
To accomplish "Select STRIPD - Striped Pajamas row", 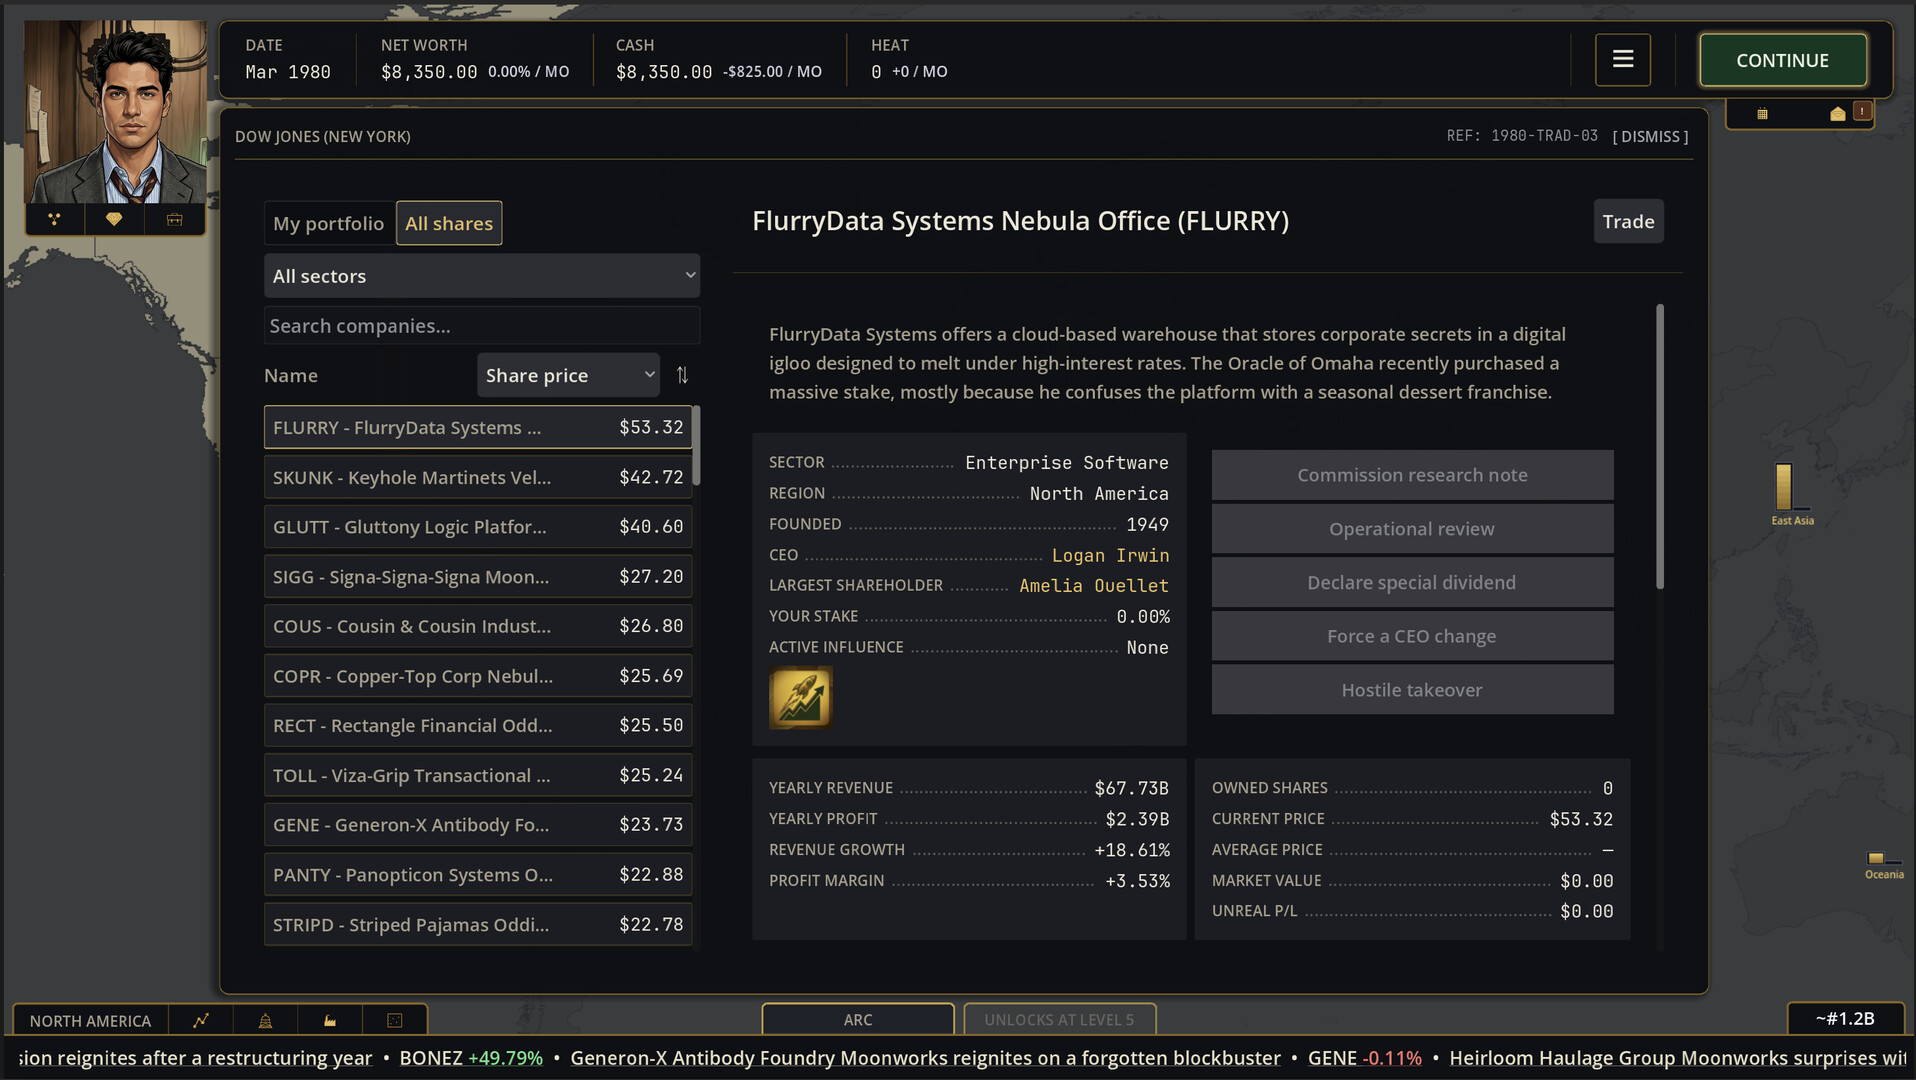I will pyautogui.click(x=478, y=925).
